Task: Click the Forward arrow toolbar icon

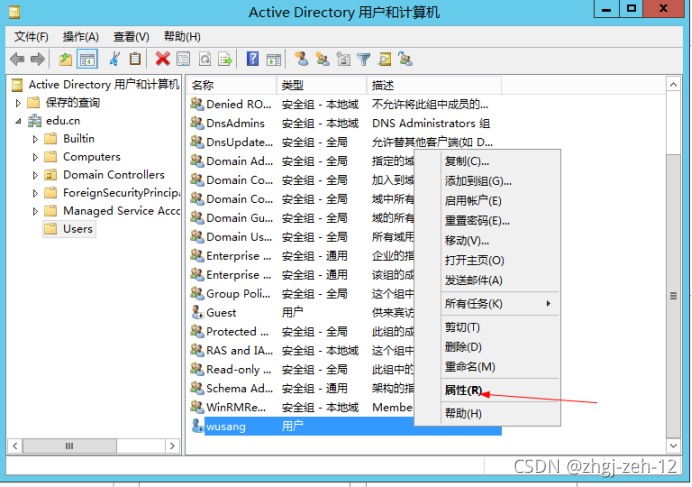Action: [x=38, y=59]
